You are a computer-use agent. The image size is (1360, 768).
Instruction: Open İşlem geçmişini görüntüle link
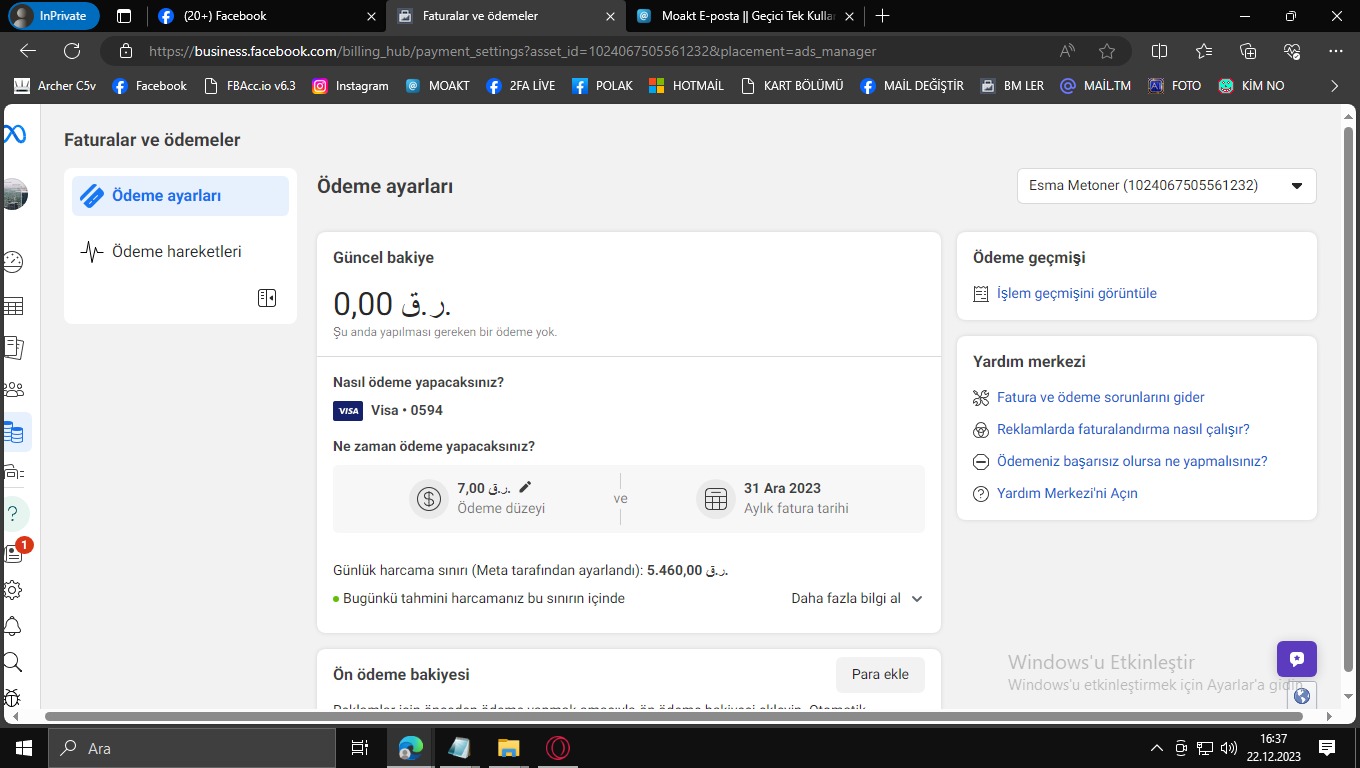[x=1077, y=293]
